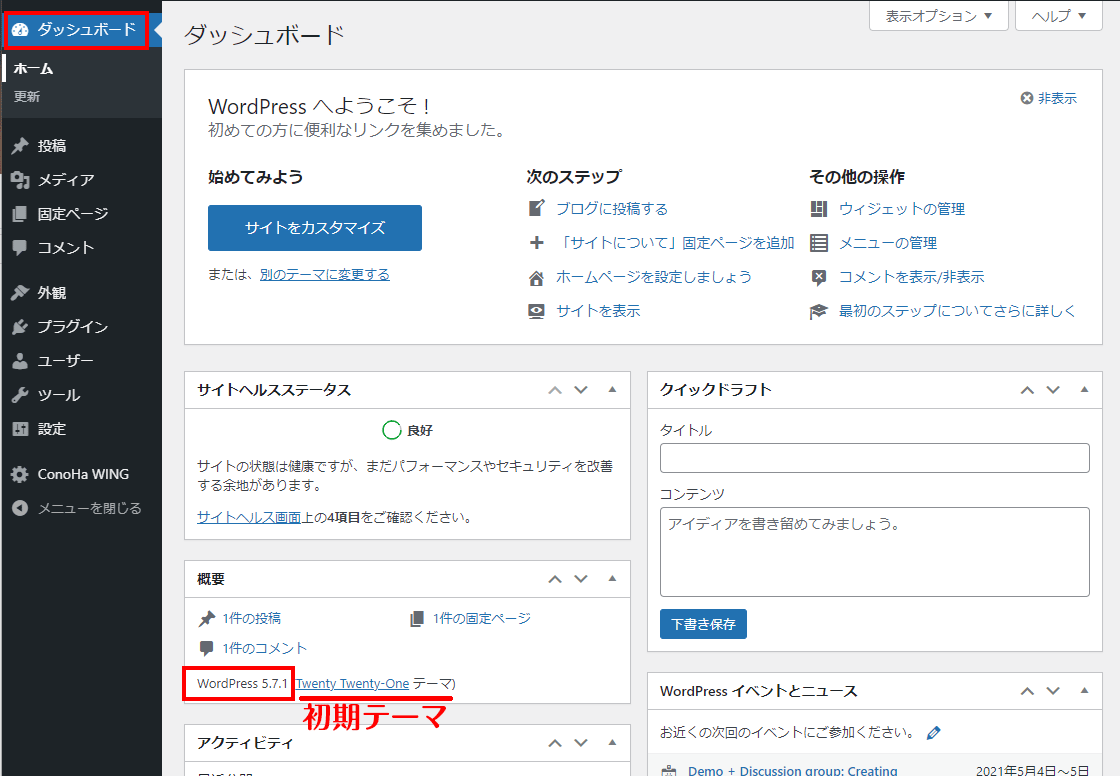Open Demo + Discussion group event link

point(793,770)
